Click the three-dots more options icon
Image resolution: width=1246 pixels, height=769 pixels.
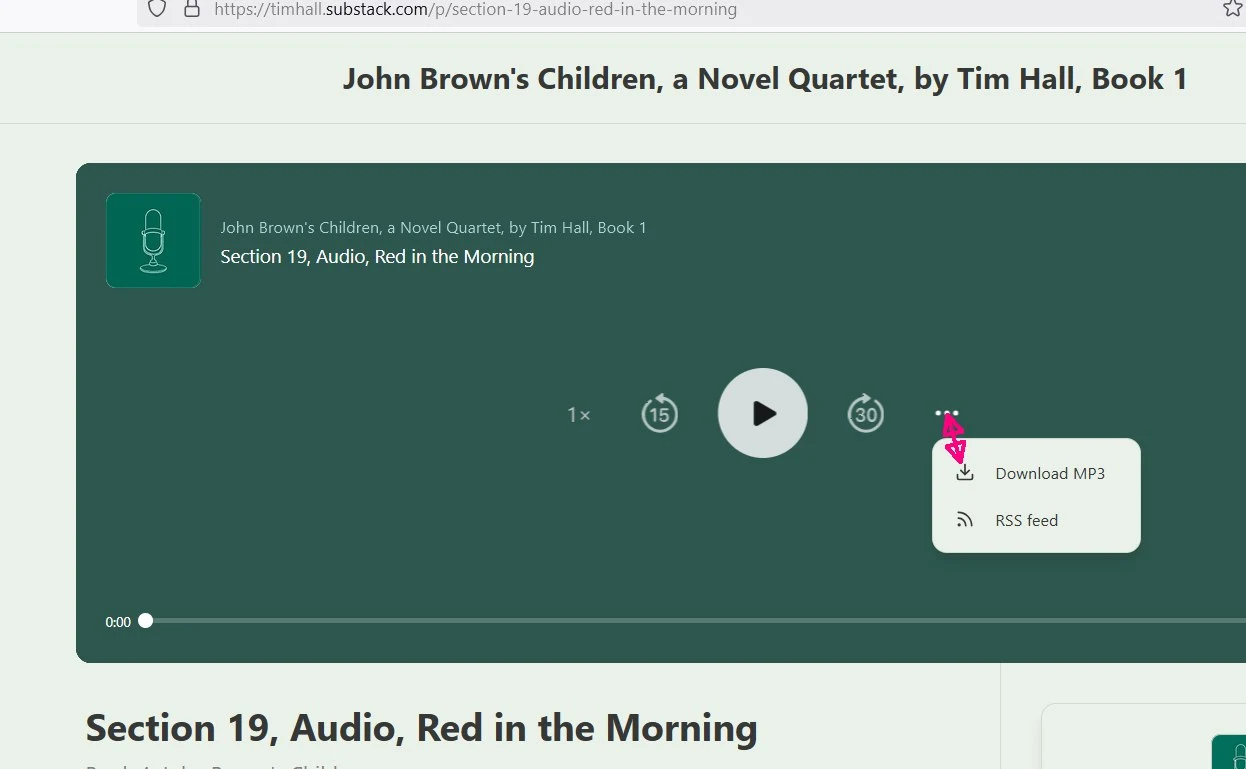(947, 413)
